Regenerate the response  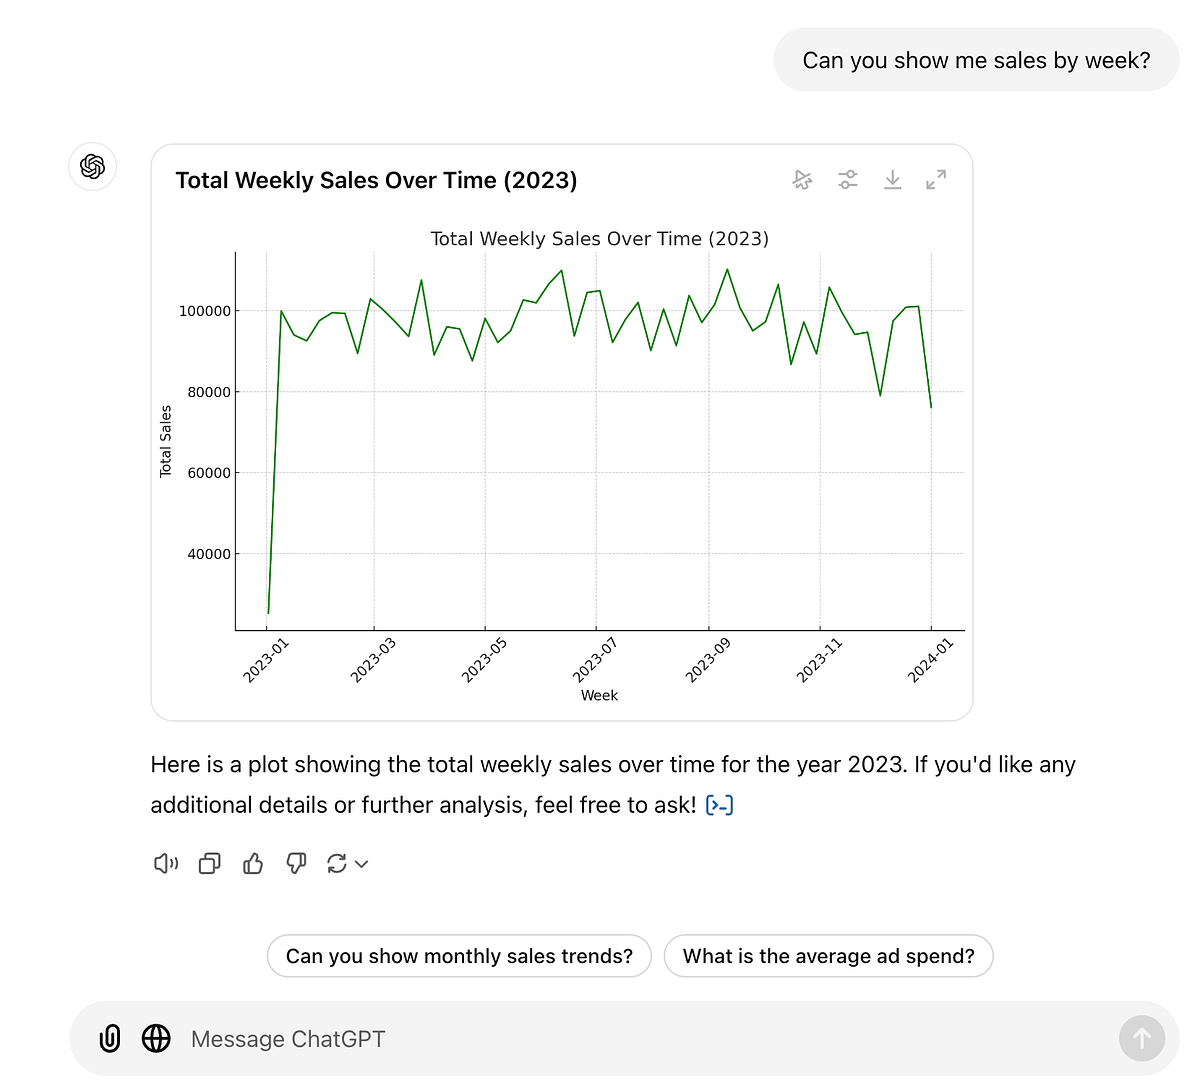coord(337,863)
